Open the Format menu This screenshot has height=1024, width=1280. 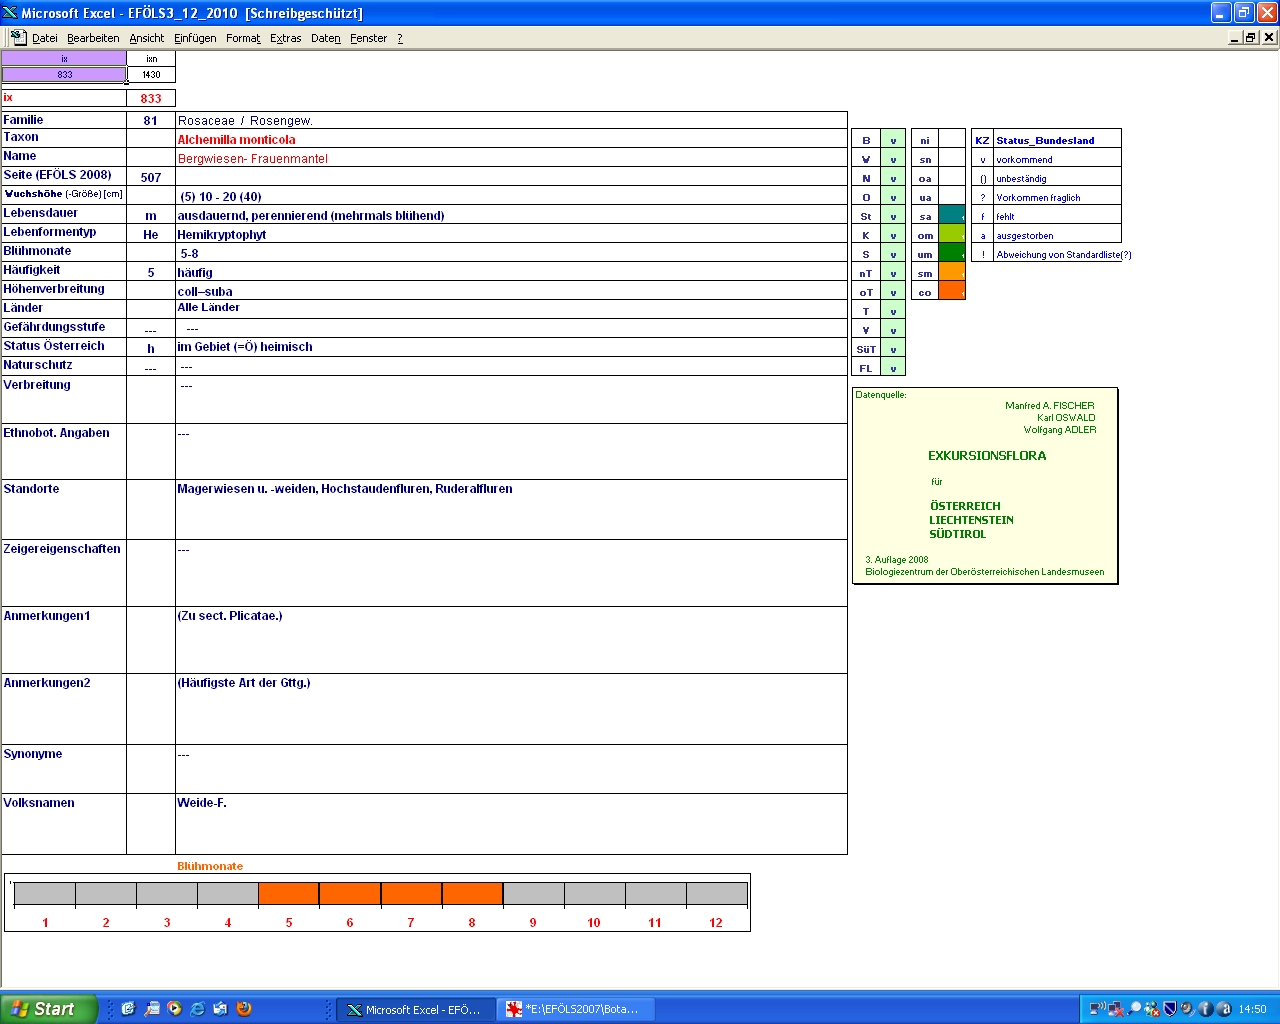pyautogui.click(x=243, y=38)
